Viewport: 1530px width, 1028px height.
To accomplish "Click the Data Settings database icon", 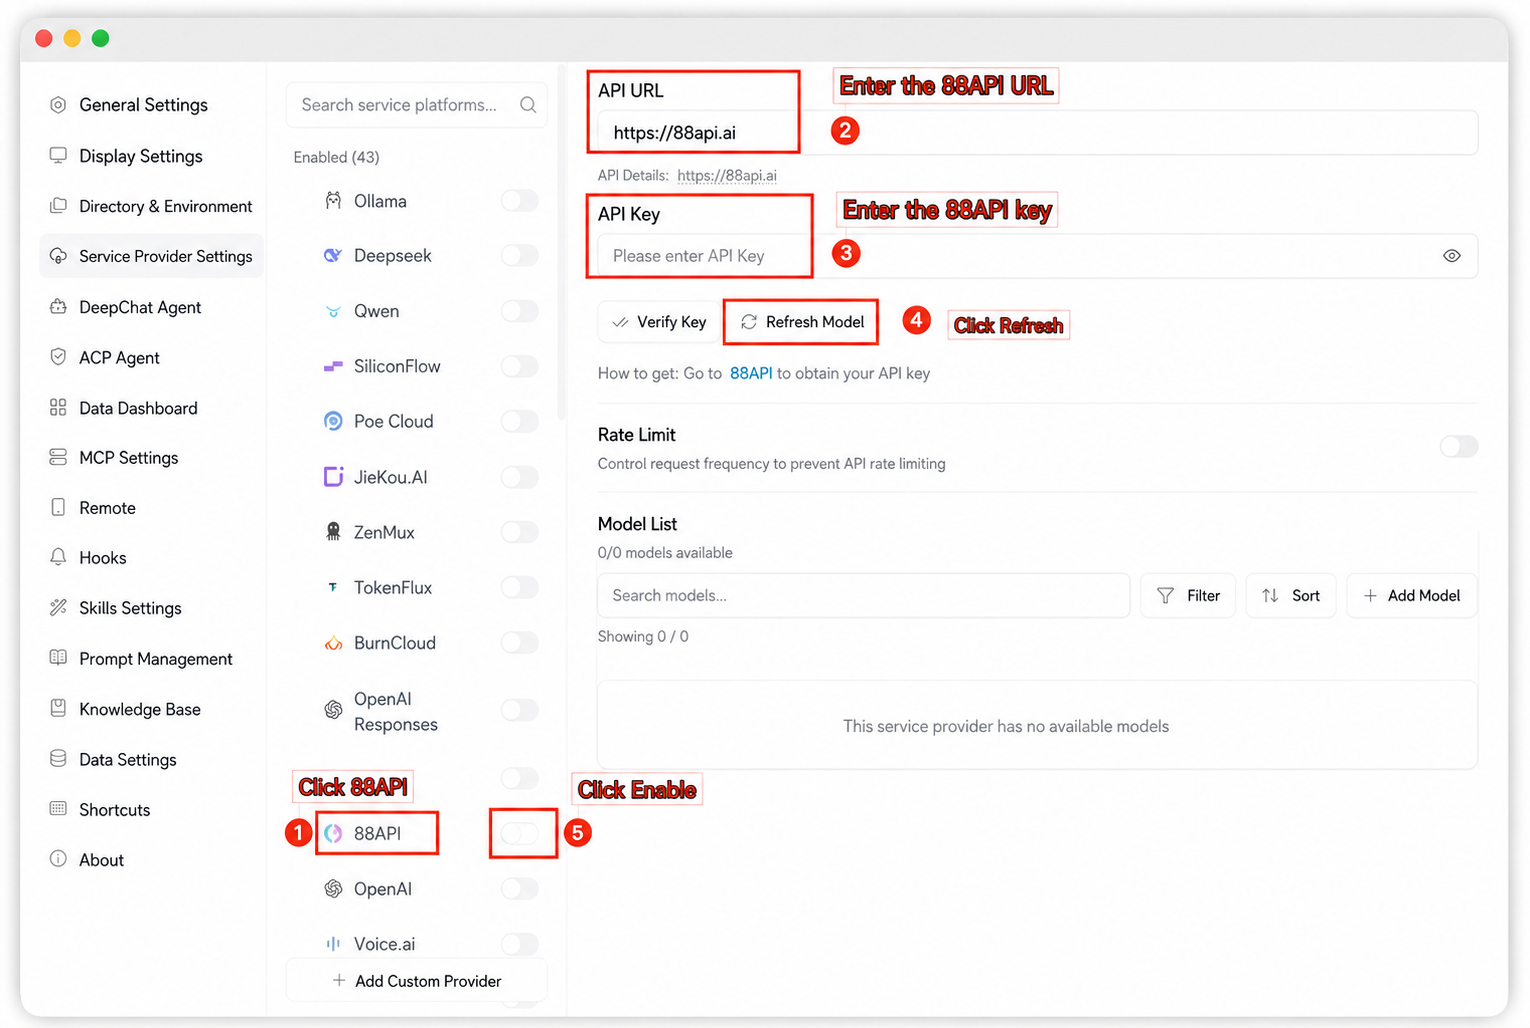I will [58, 759].
